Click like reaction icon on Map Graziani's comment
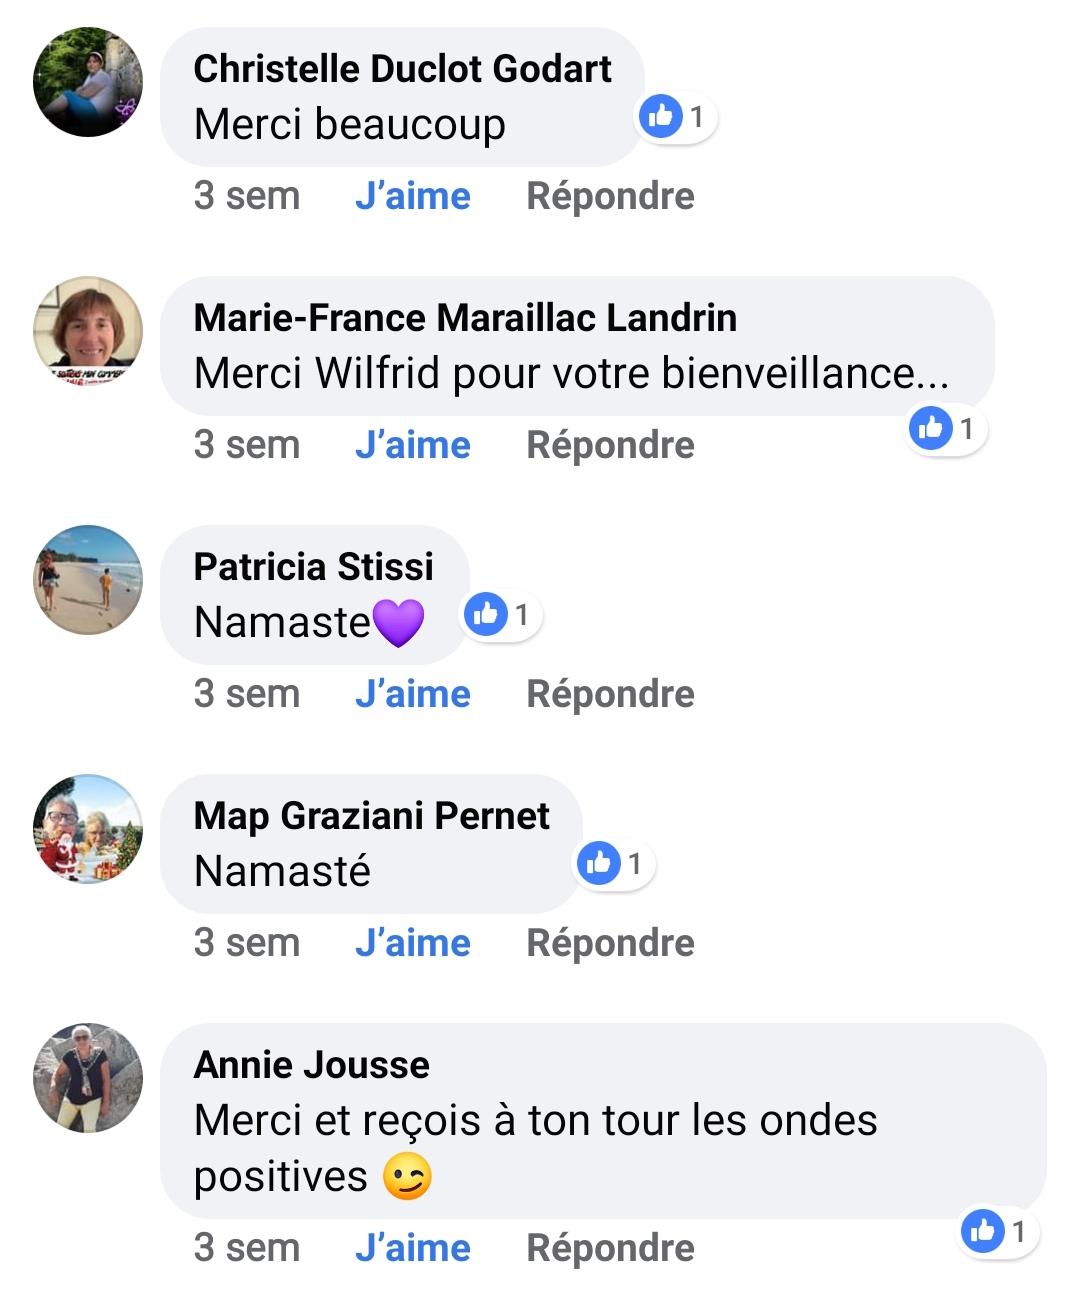 click(599, 863)
